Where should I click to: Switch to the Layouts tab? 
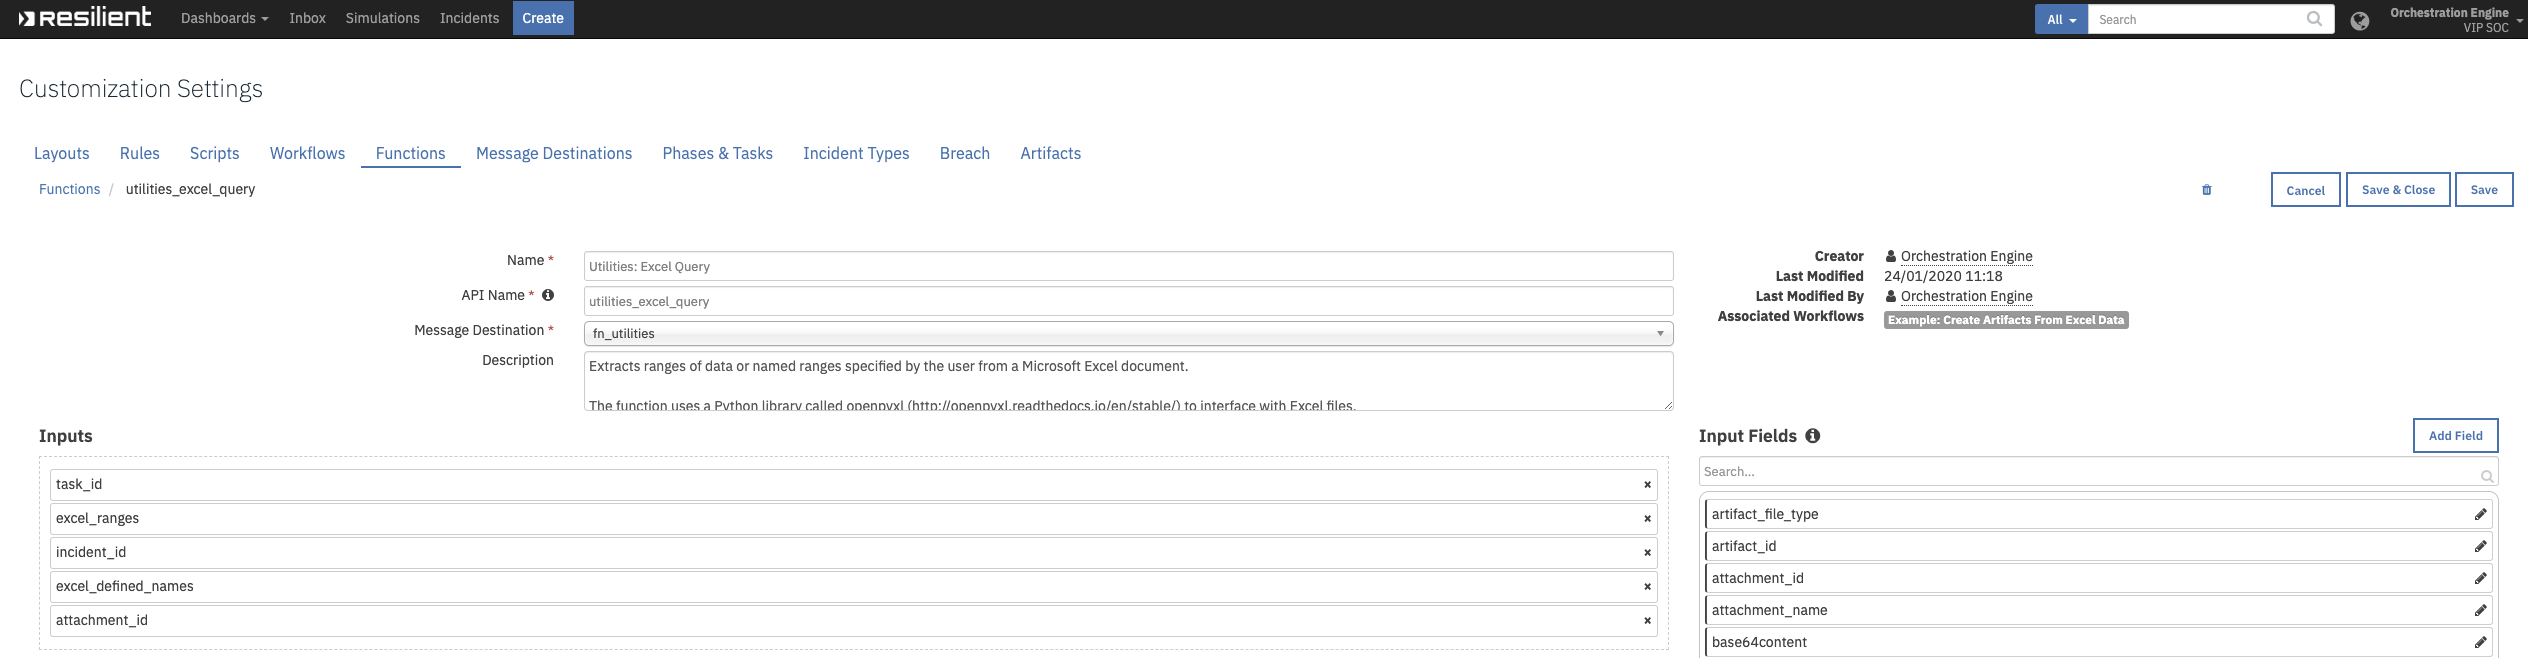[62, 153]
